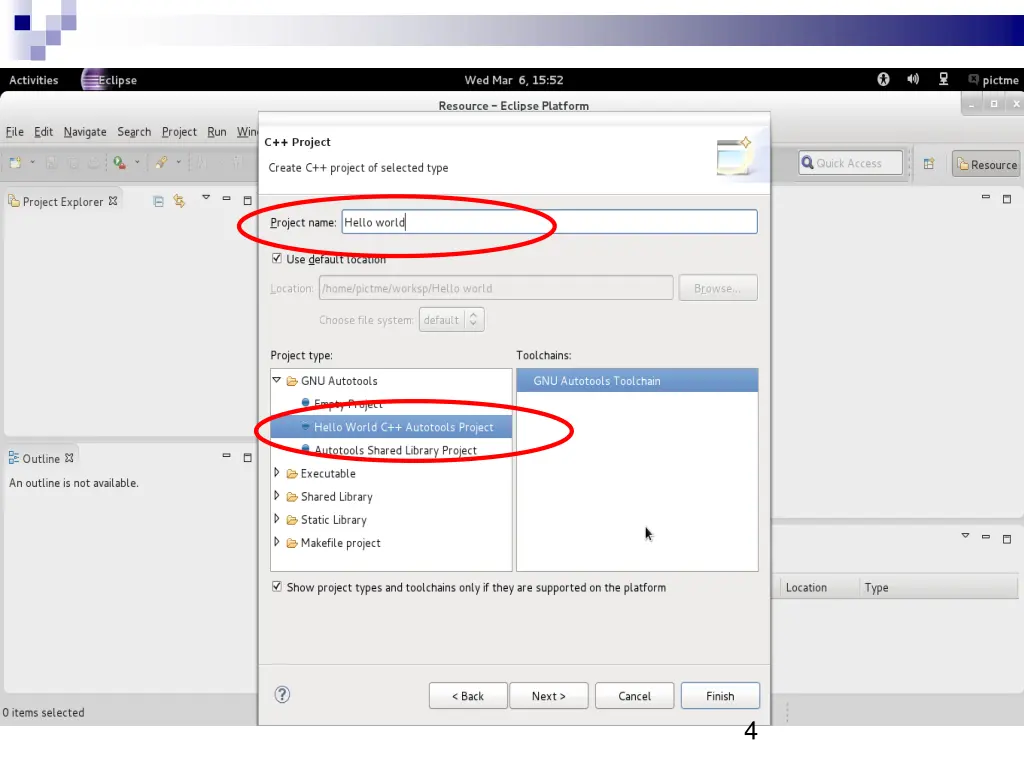Open the Project menu

(x=179, y=131)
